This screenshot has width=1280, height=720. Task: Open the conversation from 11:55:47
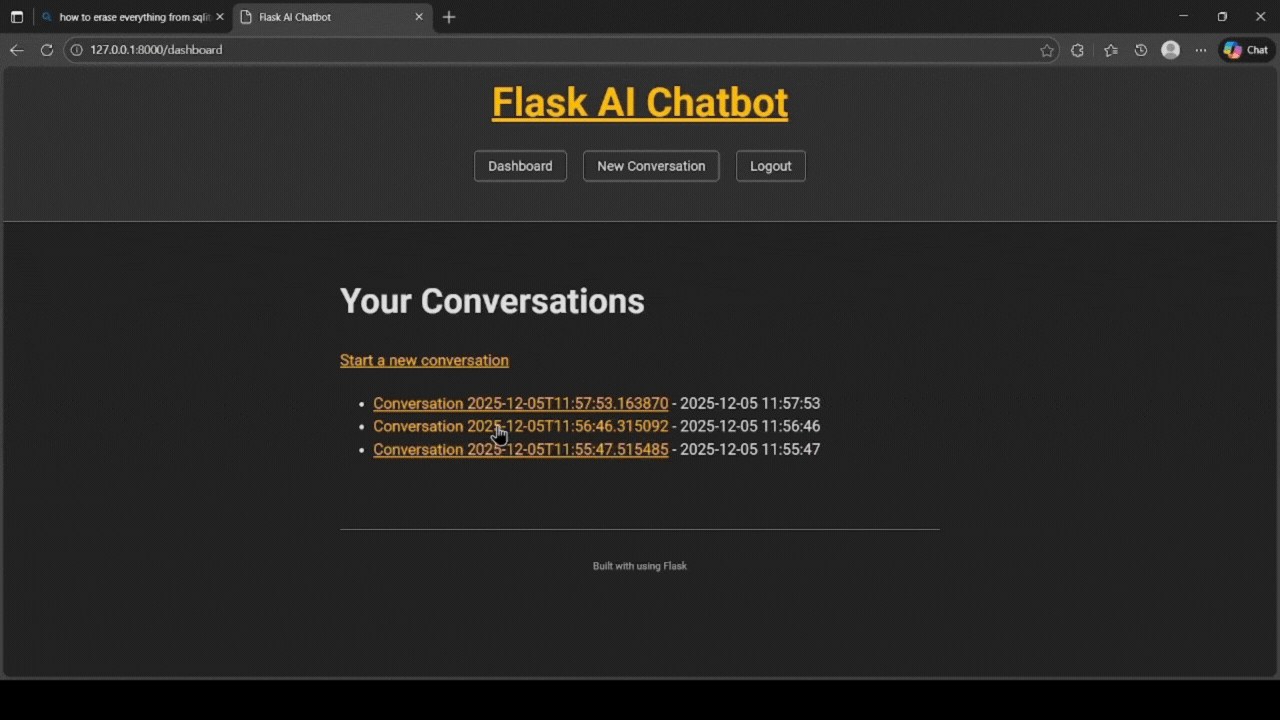point(520,450)
